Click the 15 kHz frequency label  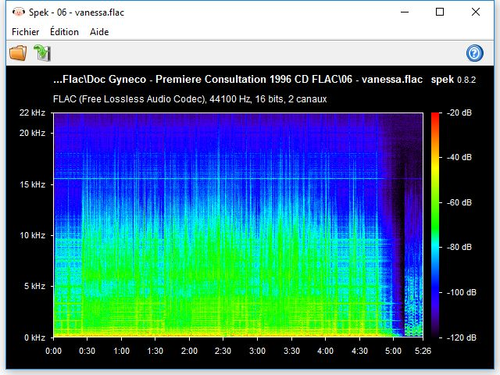tap(32, 184)
